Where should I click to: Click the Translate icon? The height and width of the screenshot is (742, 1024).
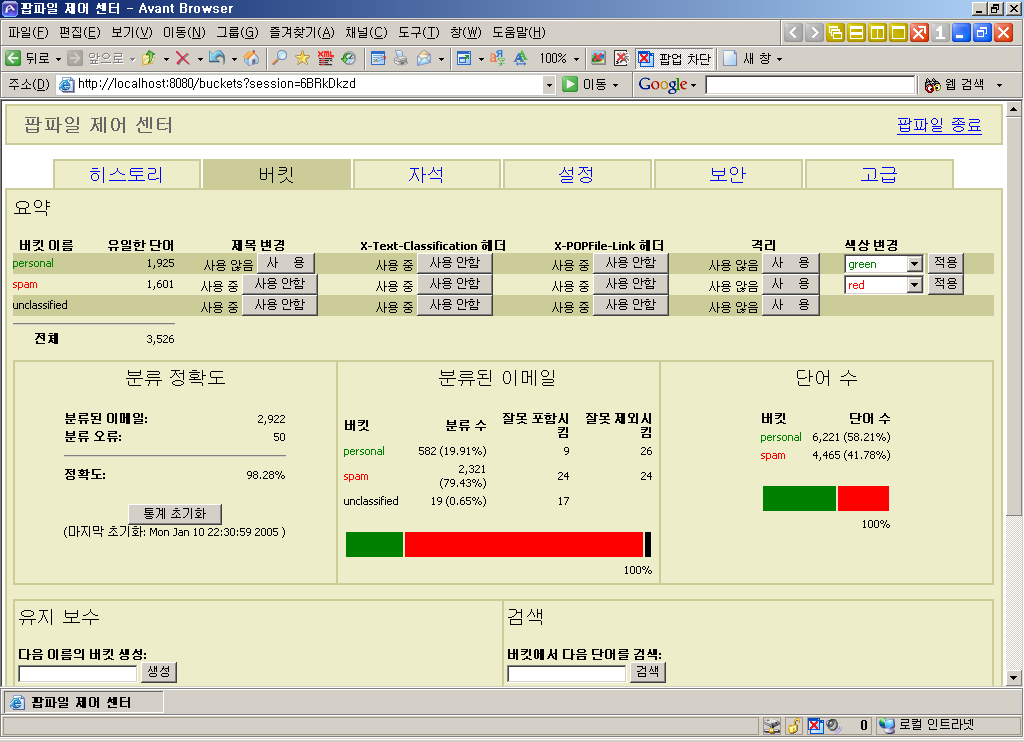497,58
